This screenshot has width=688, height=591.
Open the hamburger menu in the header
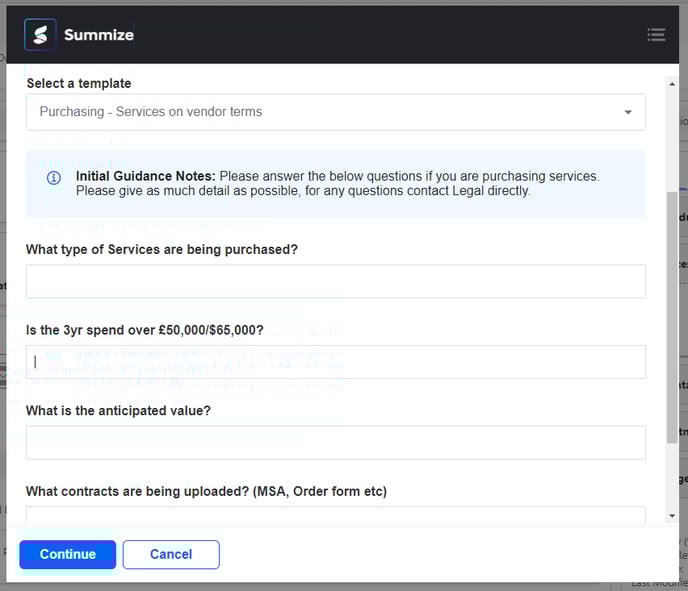(x=656, y=35)
